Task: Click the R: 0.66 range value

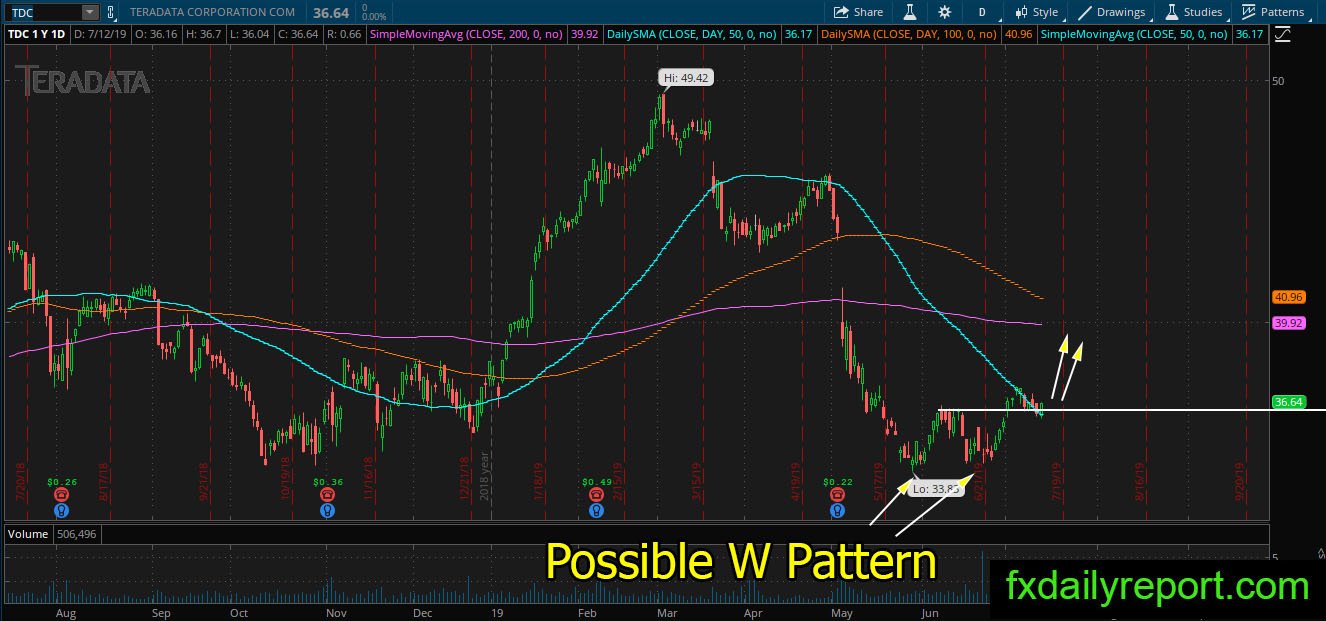Action: click(346, 34)
